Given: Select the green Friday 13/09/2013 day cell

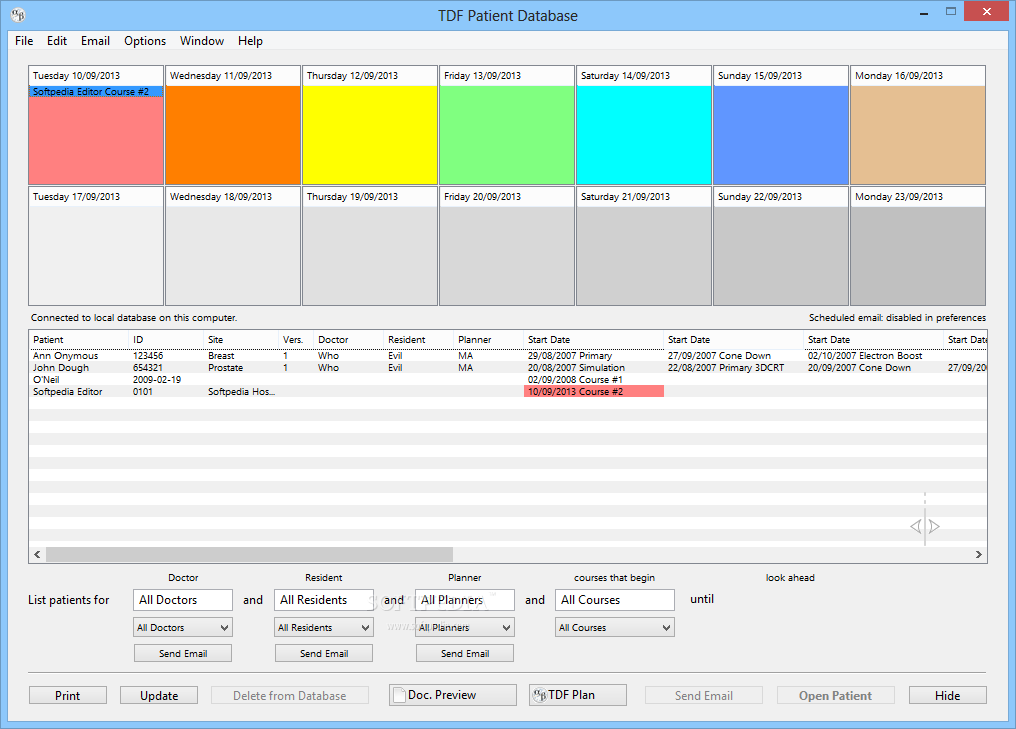Looking at the screenshot, I should tap(507, 135).
